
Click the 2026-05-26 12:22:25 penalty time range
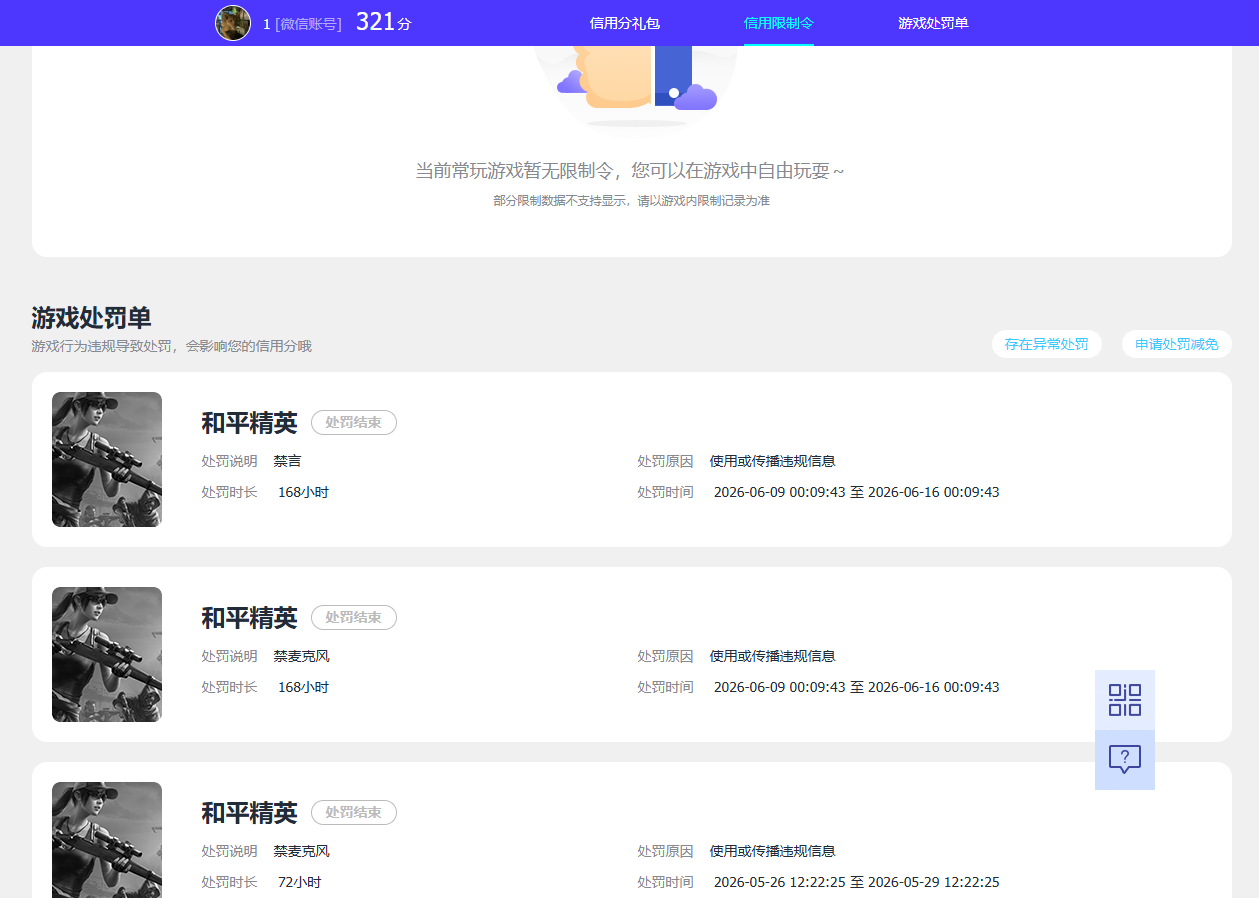coord(857,882)
